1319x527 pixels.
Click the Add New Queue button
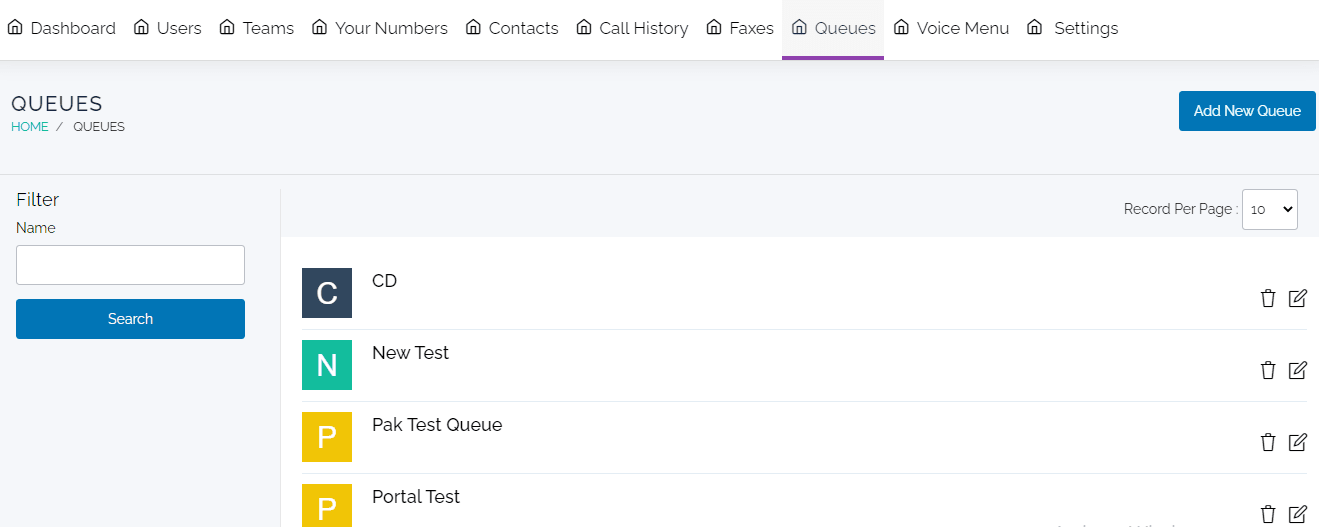1247,111
